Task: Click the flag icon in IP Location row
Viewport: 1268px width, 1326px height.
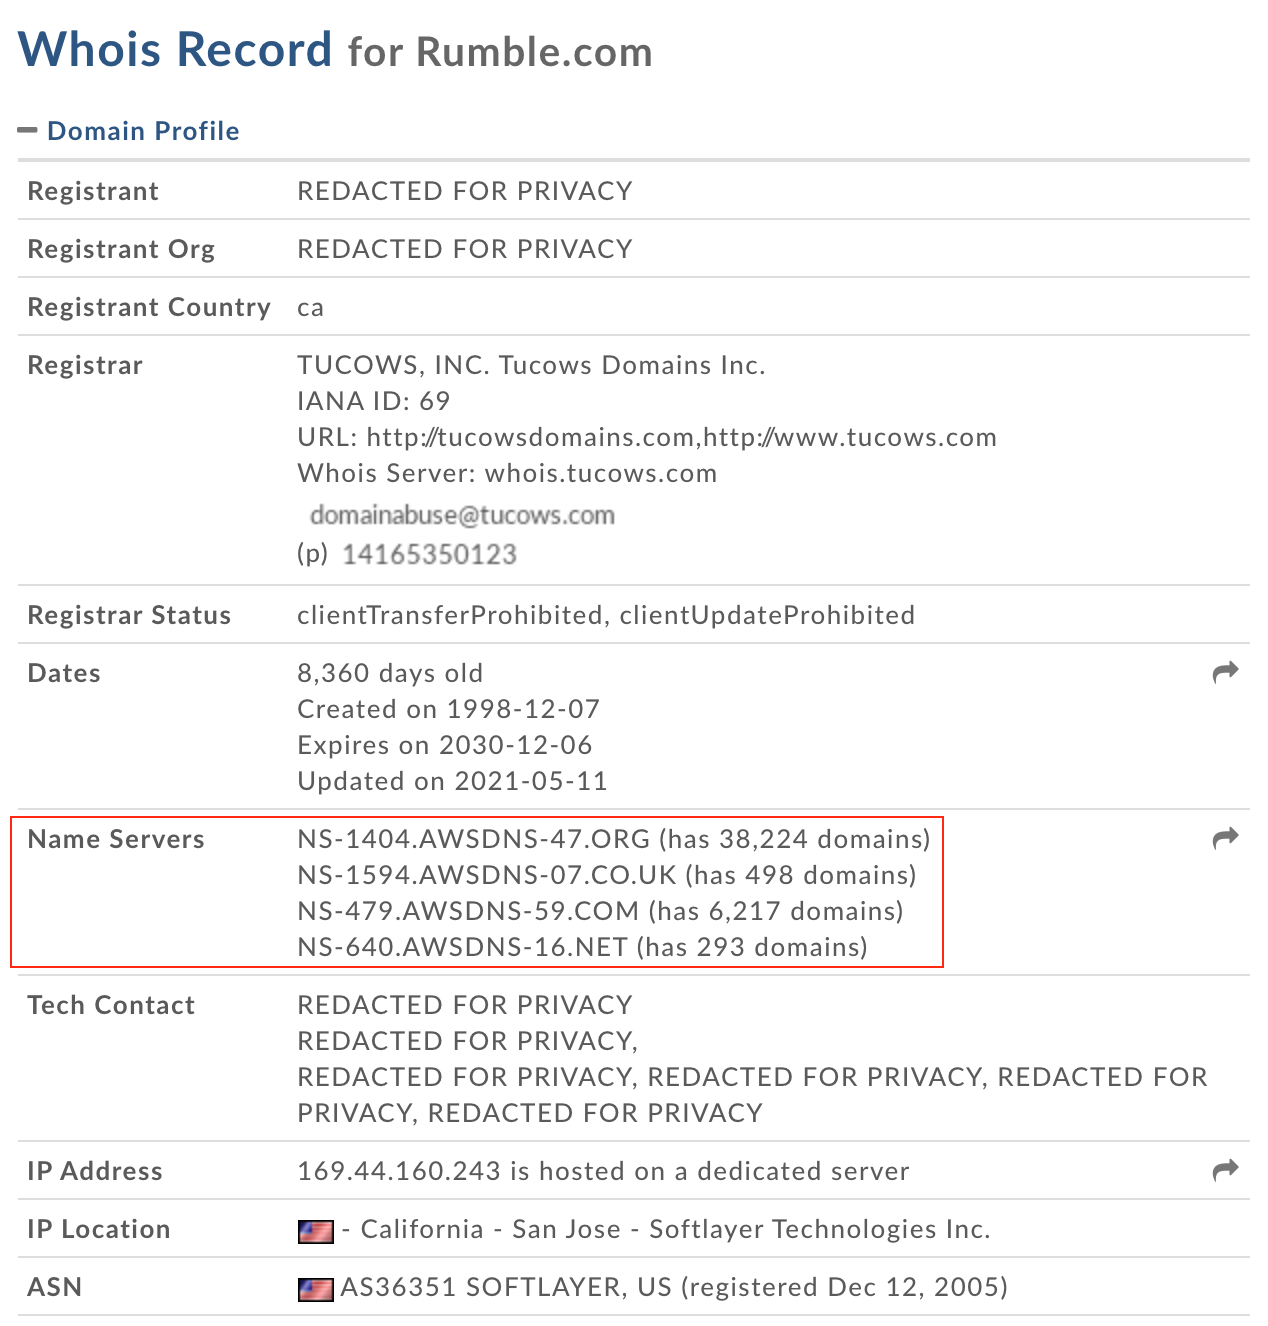Action: pyautogui.click(x=316, y=1230)
